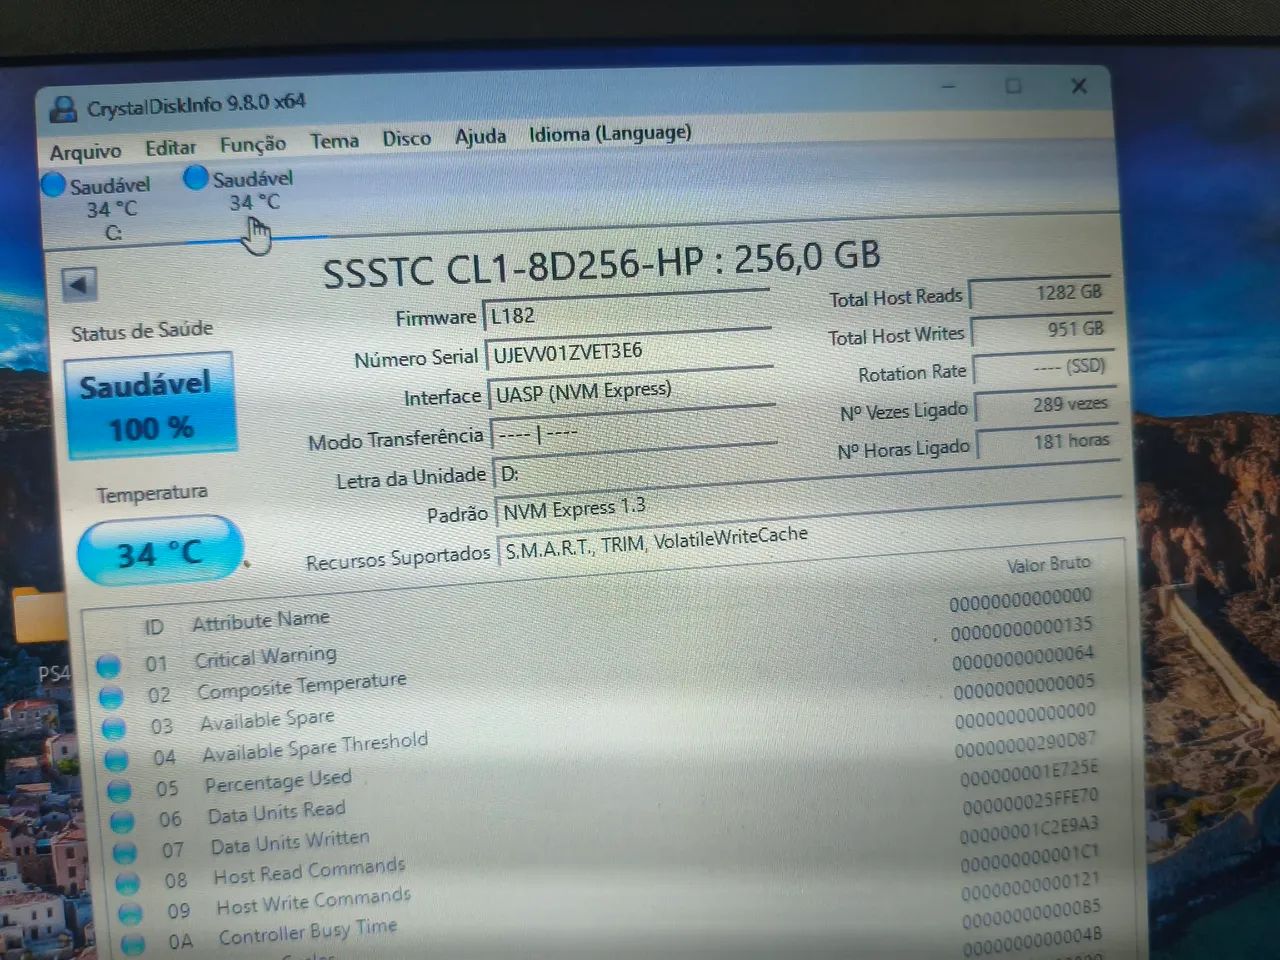Image resolution: width=1280 pixels, height=960 pixels.
Task: Click the CrystalDiskInfo title bar icon
Action: [63, 109]
